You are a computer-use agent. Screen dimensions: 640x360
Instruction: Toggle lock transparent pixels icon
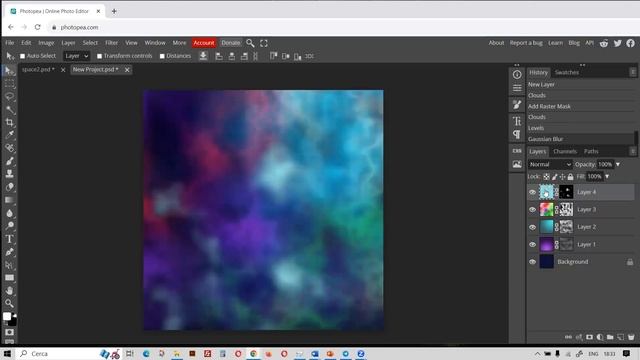(546, 177)
